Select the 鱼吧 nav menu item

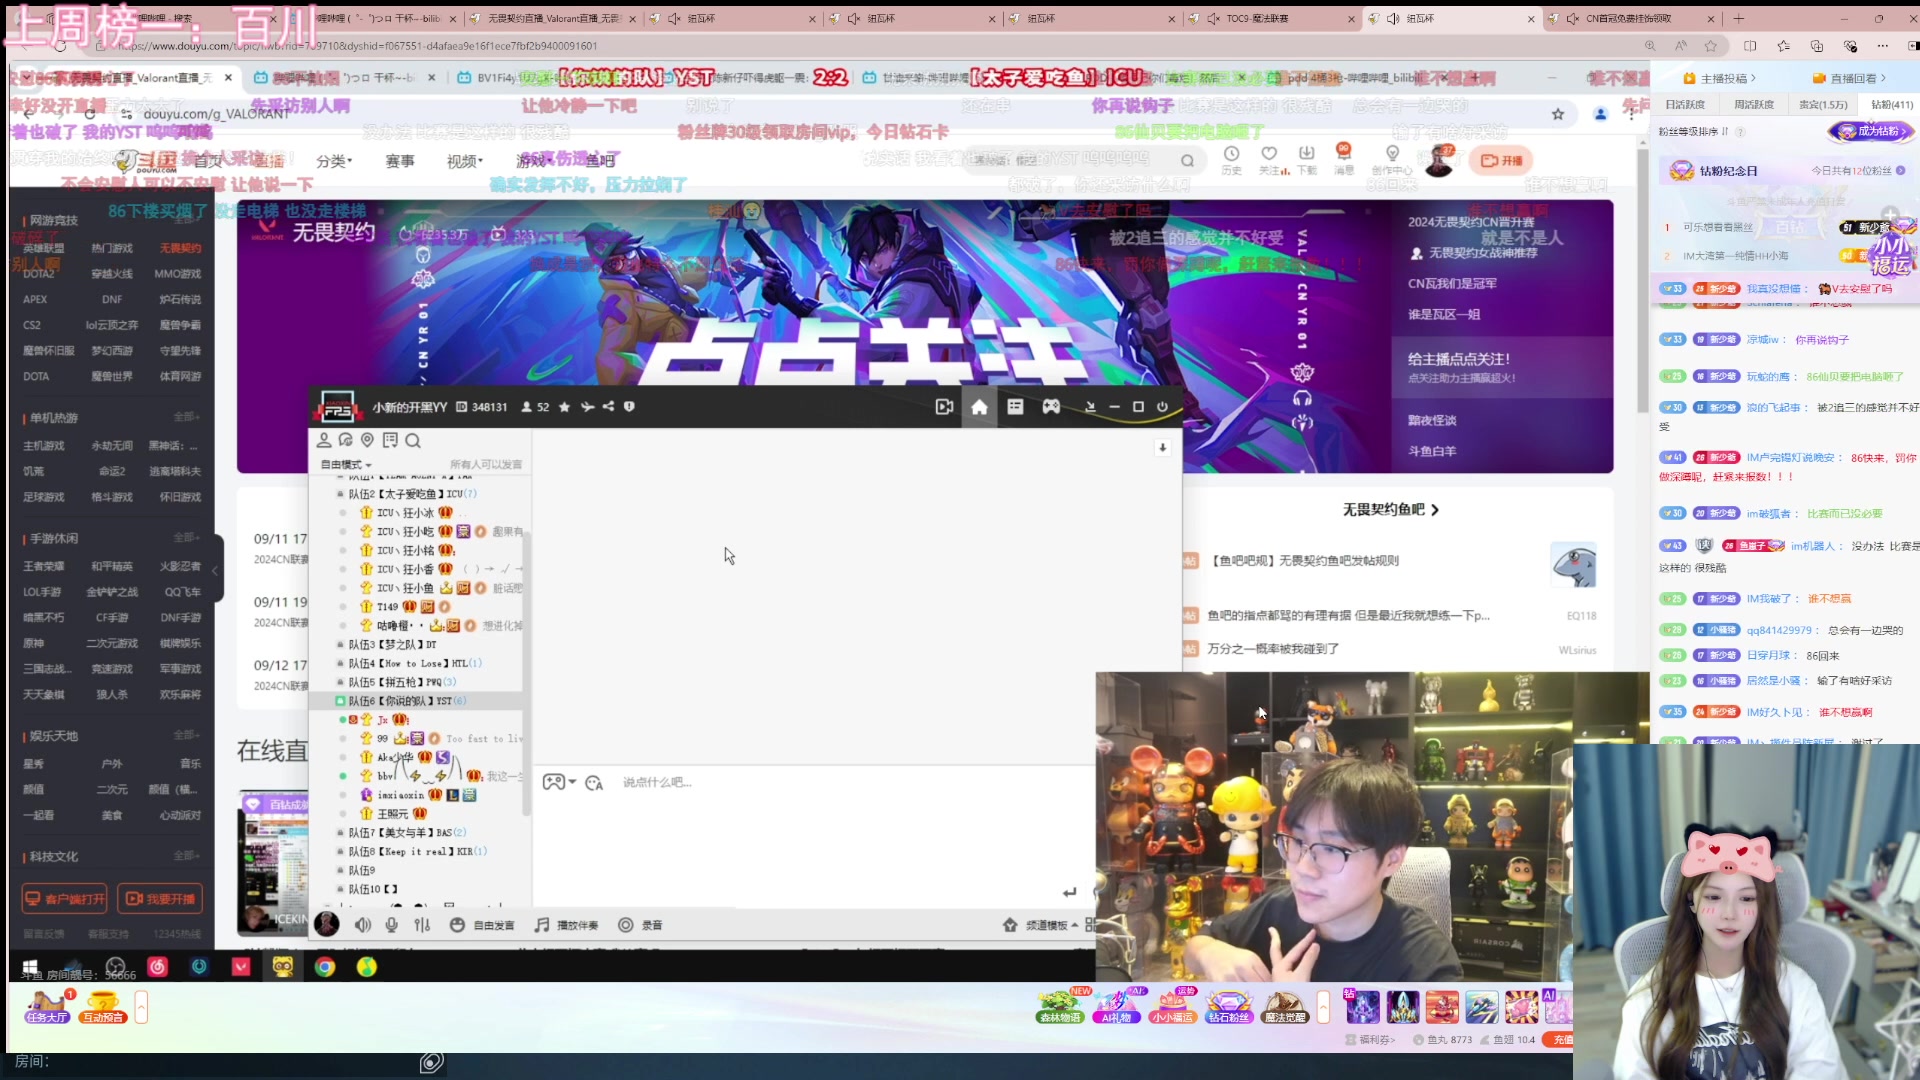600,161
